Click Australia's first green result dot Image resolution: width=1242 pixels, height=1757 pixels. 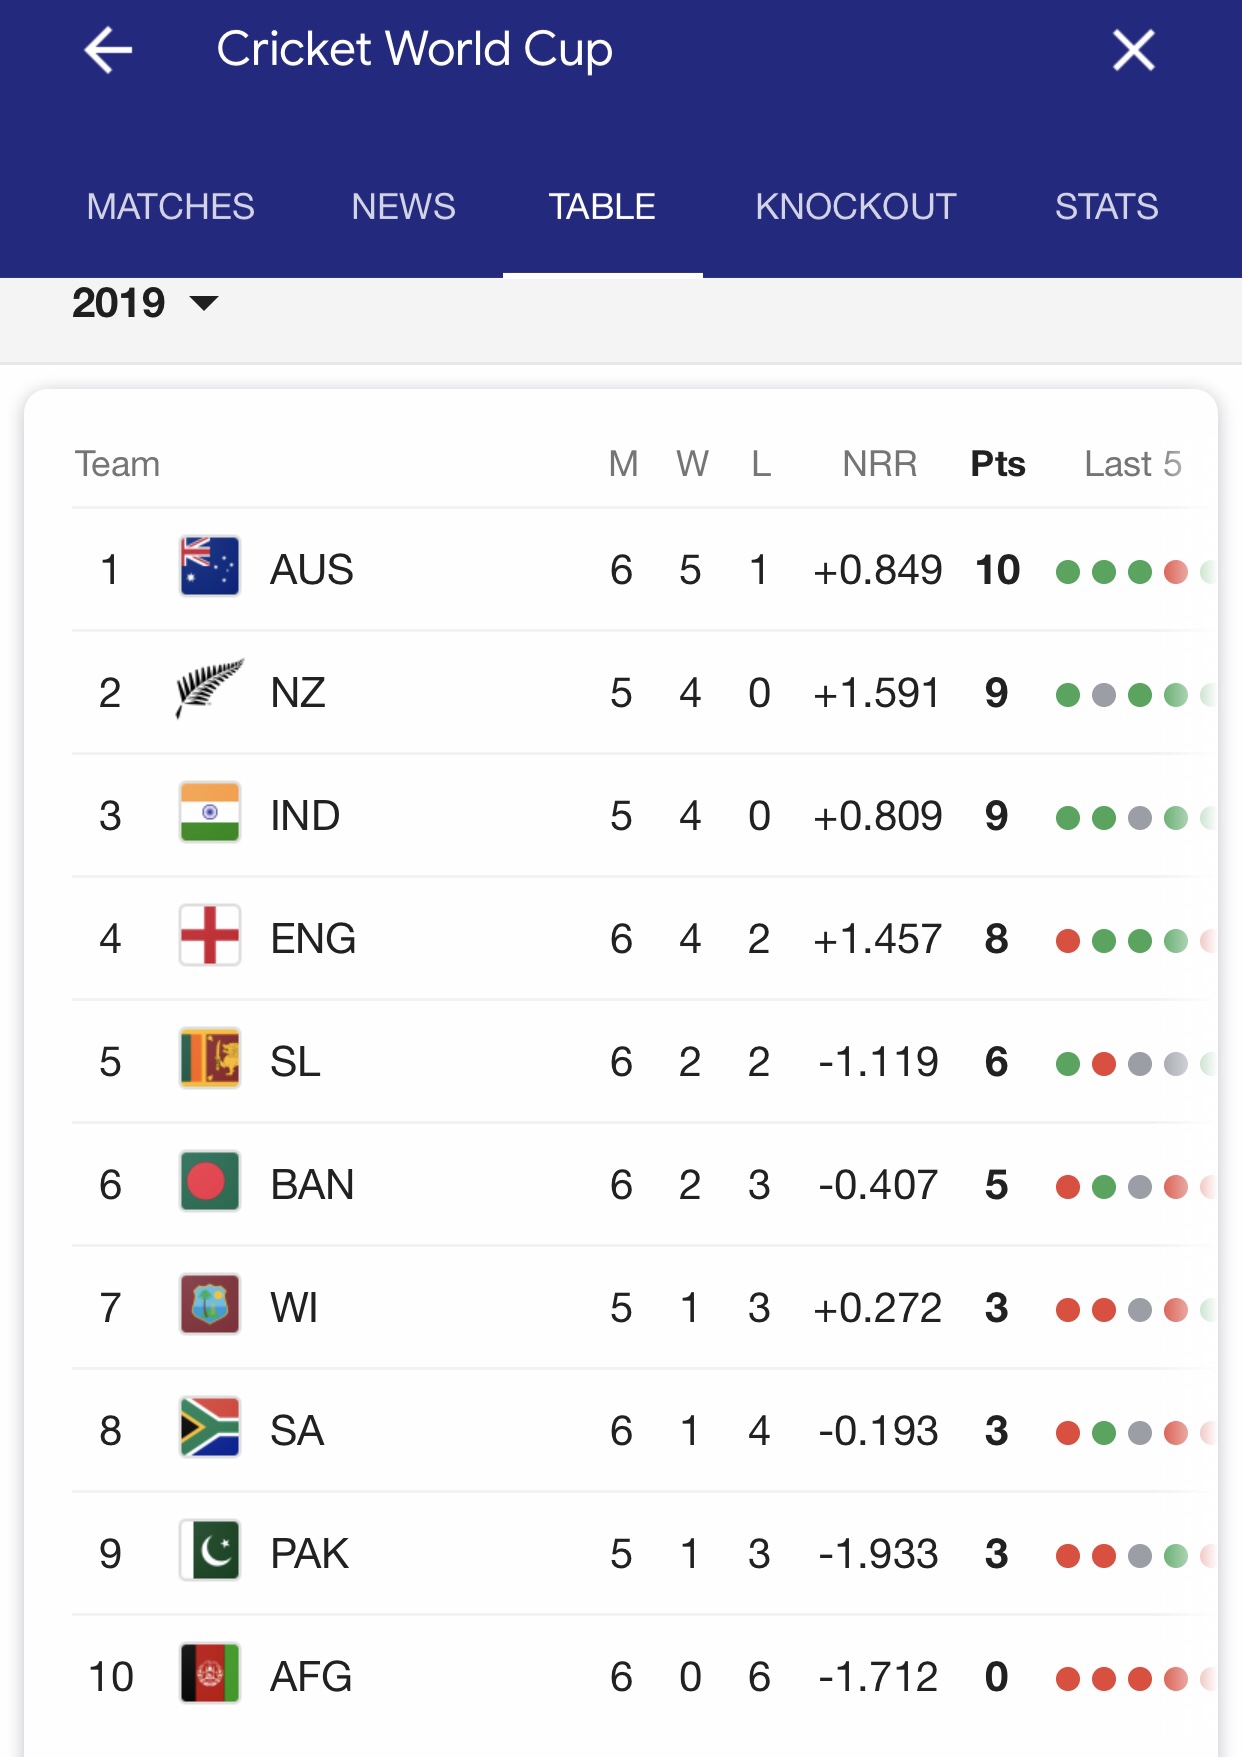pos(1068,572)
